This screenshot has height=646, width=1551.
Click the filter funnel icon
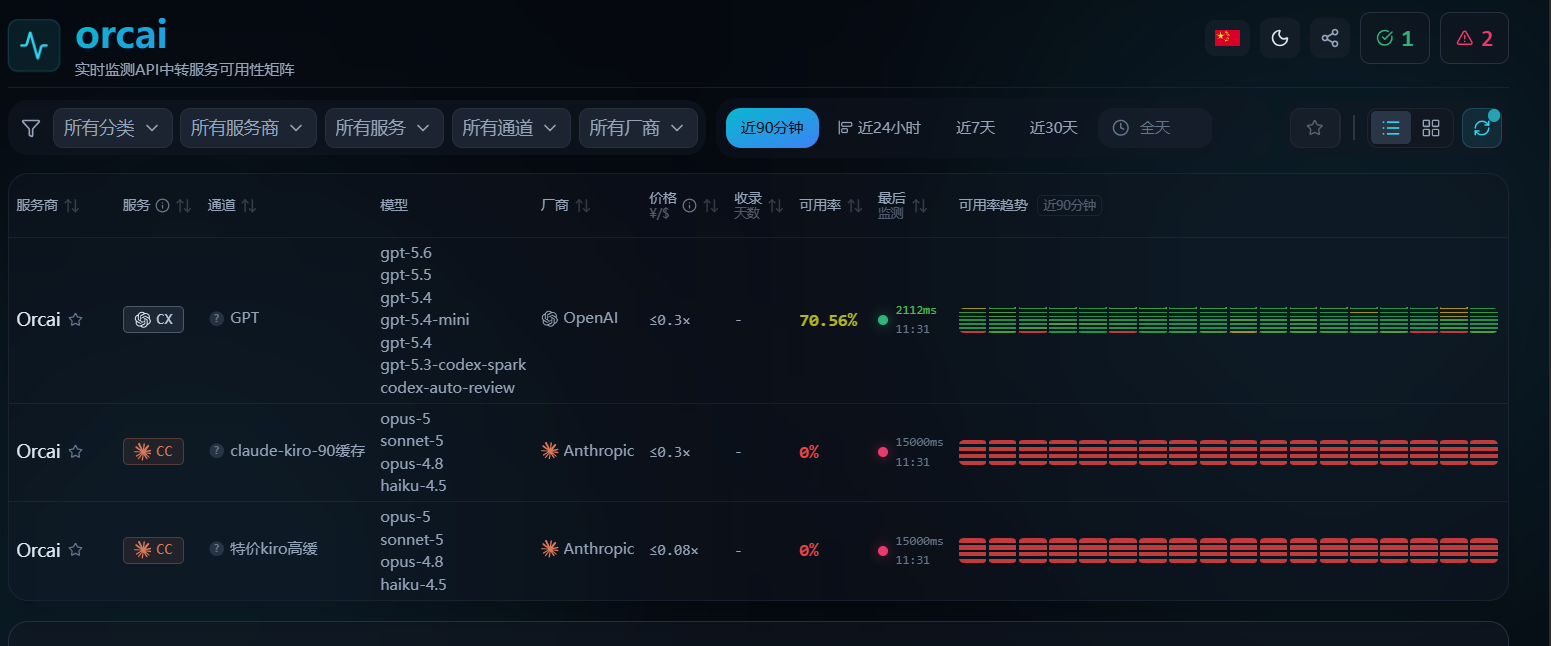31,128
